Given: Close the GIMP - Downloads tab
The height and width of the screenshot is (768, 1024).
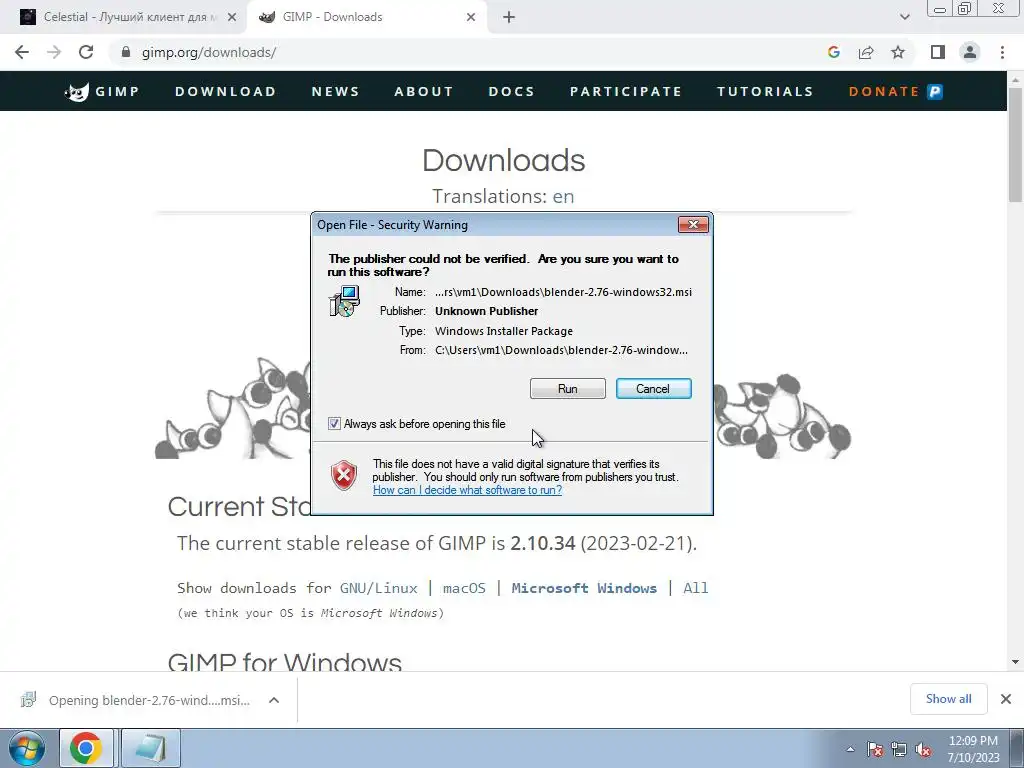Looking at the screenshot, I should (x=471, y=18).
